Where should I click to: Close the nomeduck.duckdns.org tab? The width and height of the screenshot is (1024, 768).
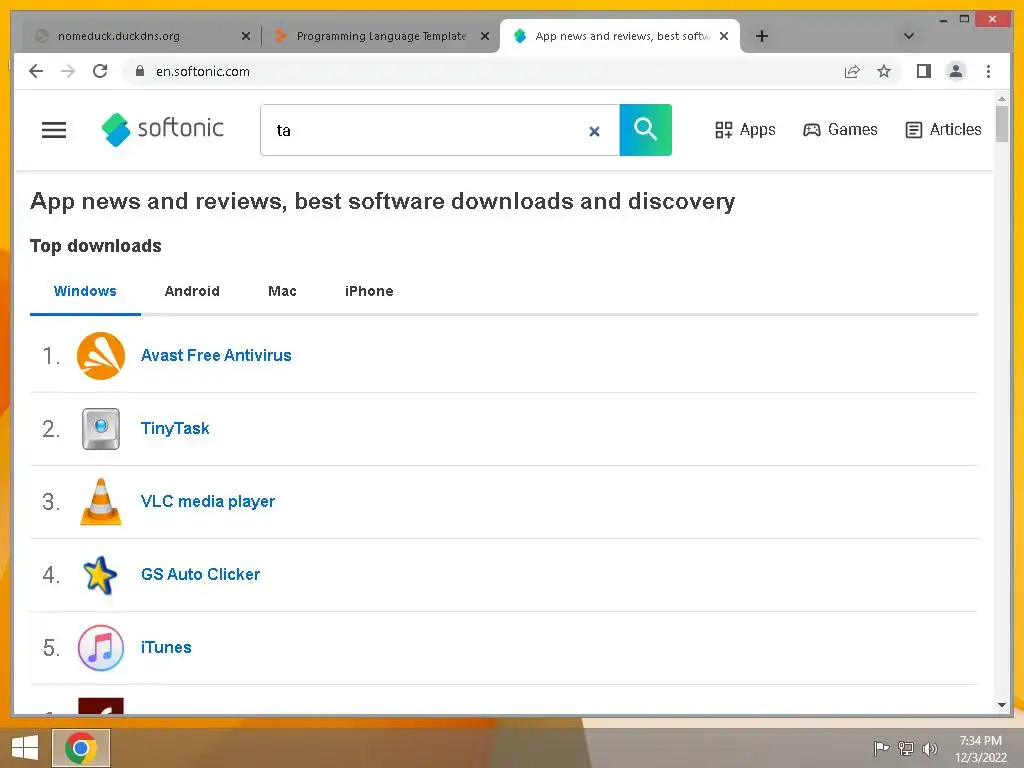[246, 37]
